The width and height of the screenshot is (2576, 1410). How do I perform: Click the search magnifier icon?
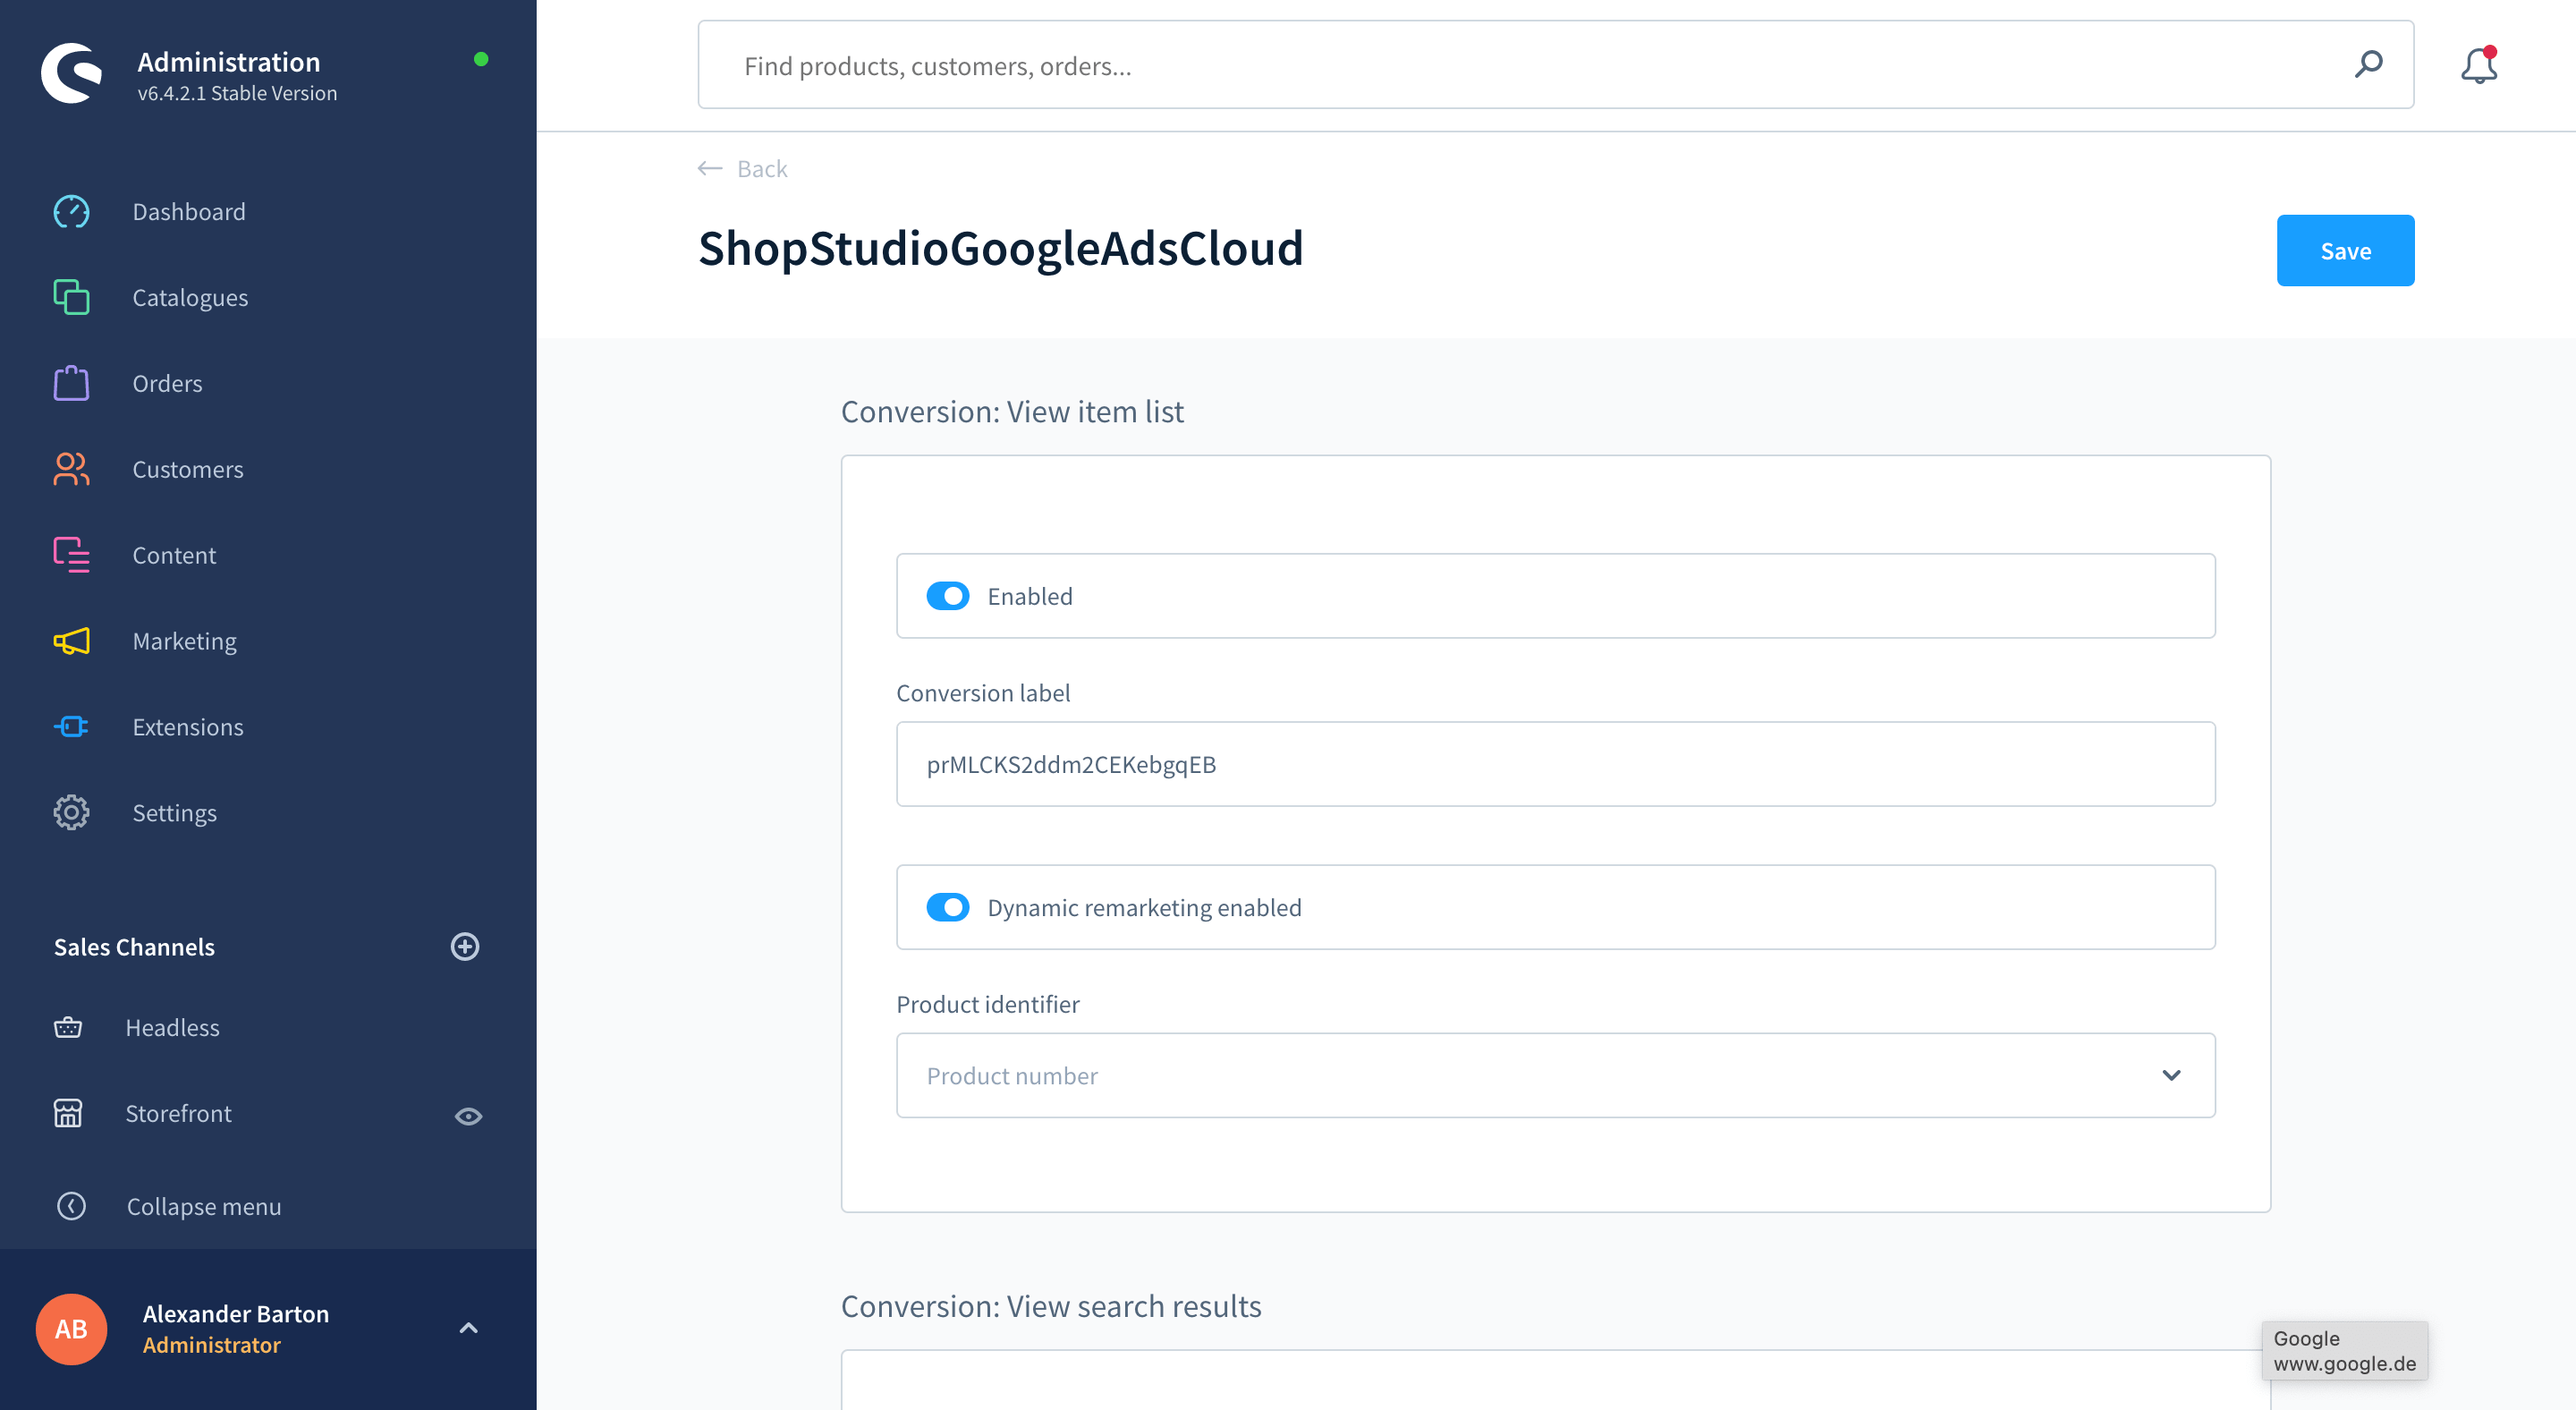click(2368, 65)
